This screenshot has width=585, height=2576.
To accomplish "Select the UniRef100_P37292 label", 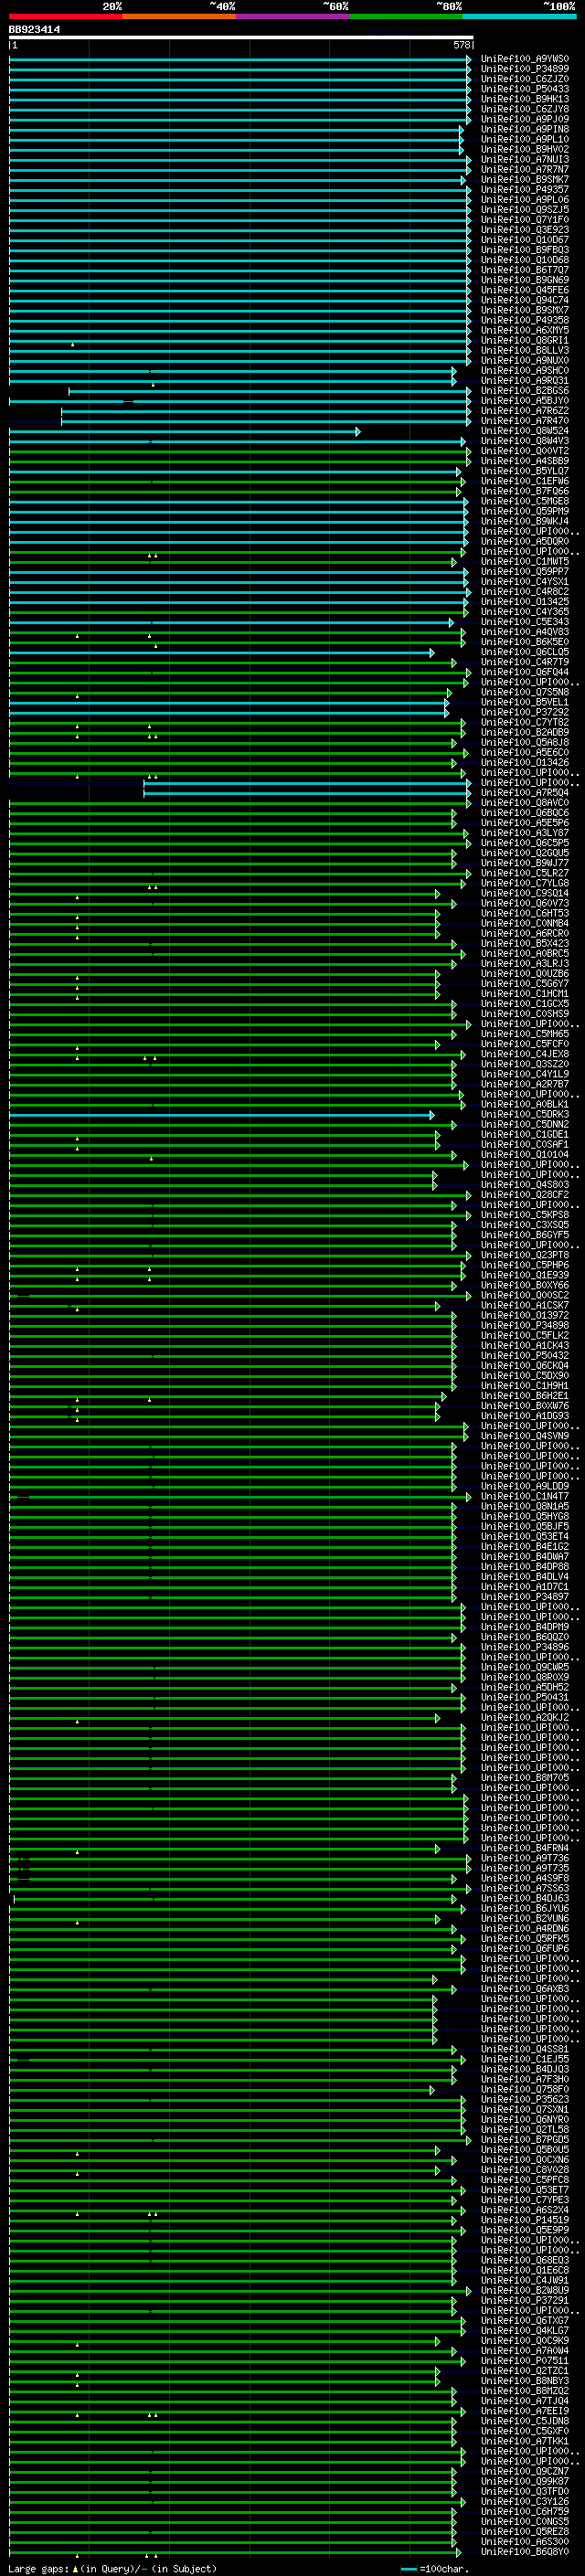I will pyautogui.click(x=524, y=712).
